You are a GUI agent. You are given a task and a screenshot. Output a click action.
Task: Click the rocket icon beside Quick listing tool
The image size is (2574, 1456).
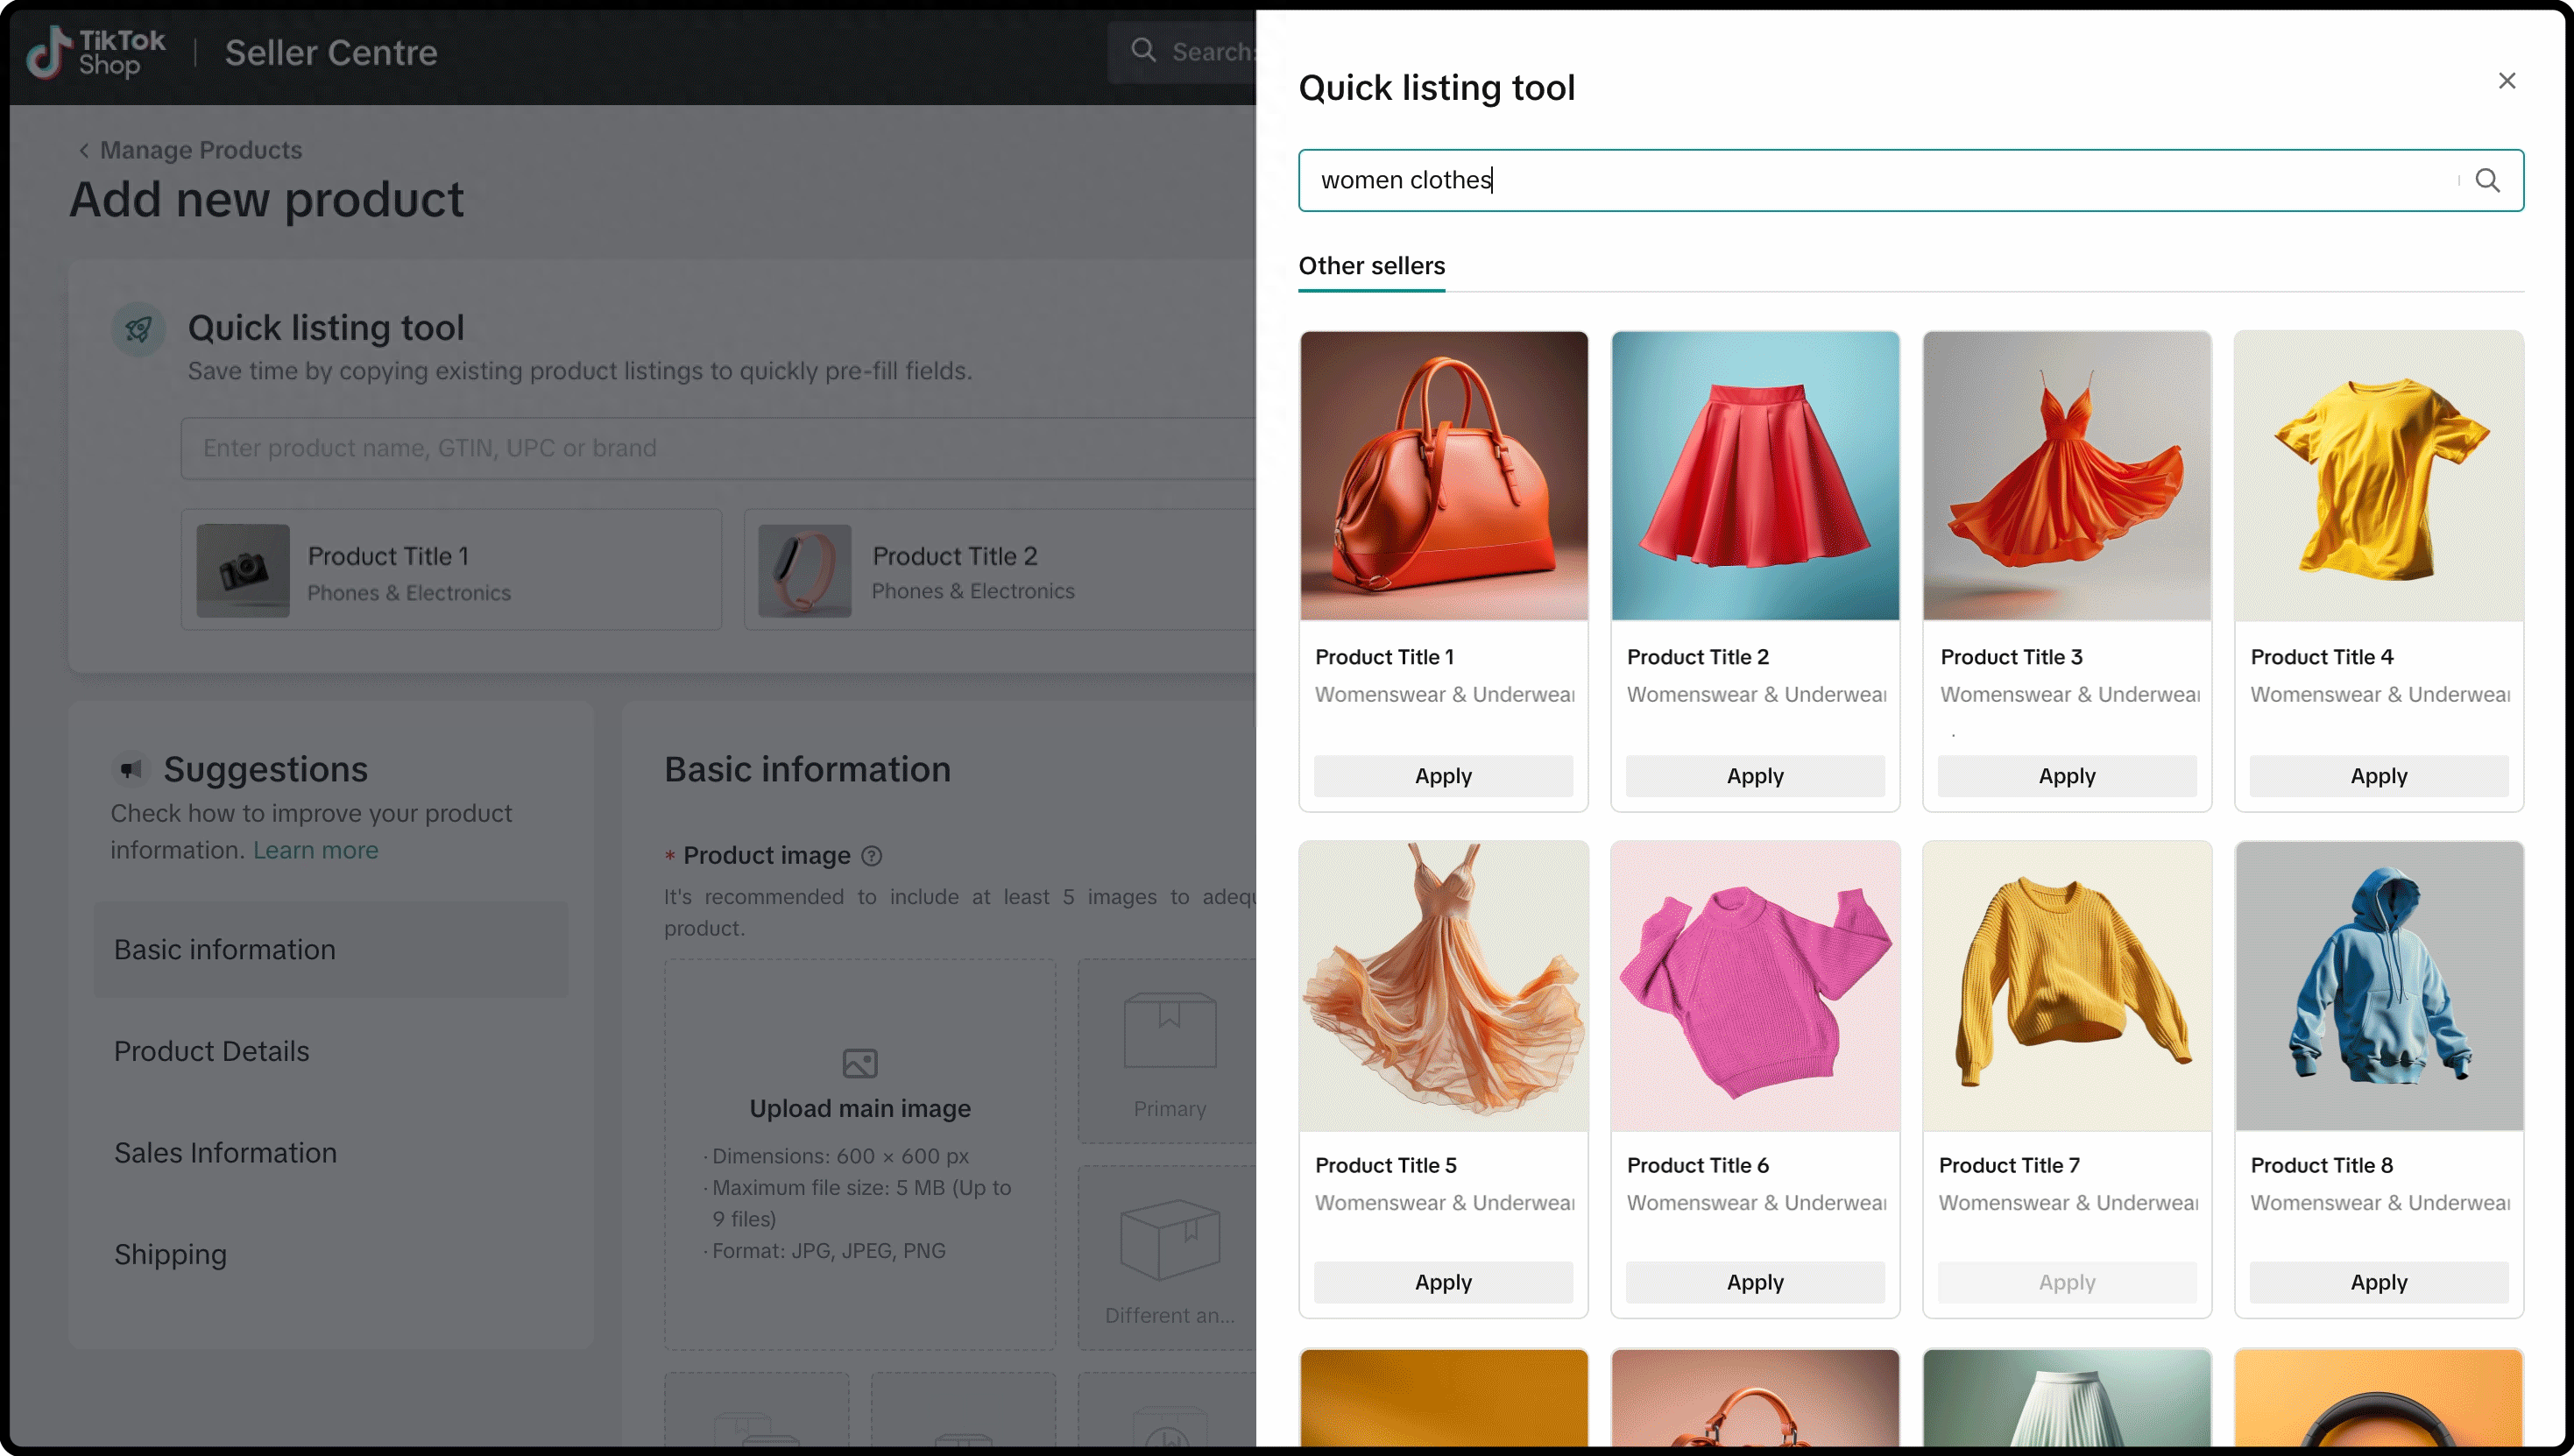click(x=139, y=329)
